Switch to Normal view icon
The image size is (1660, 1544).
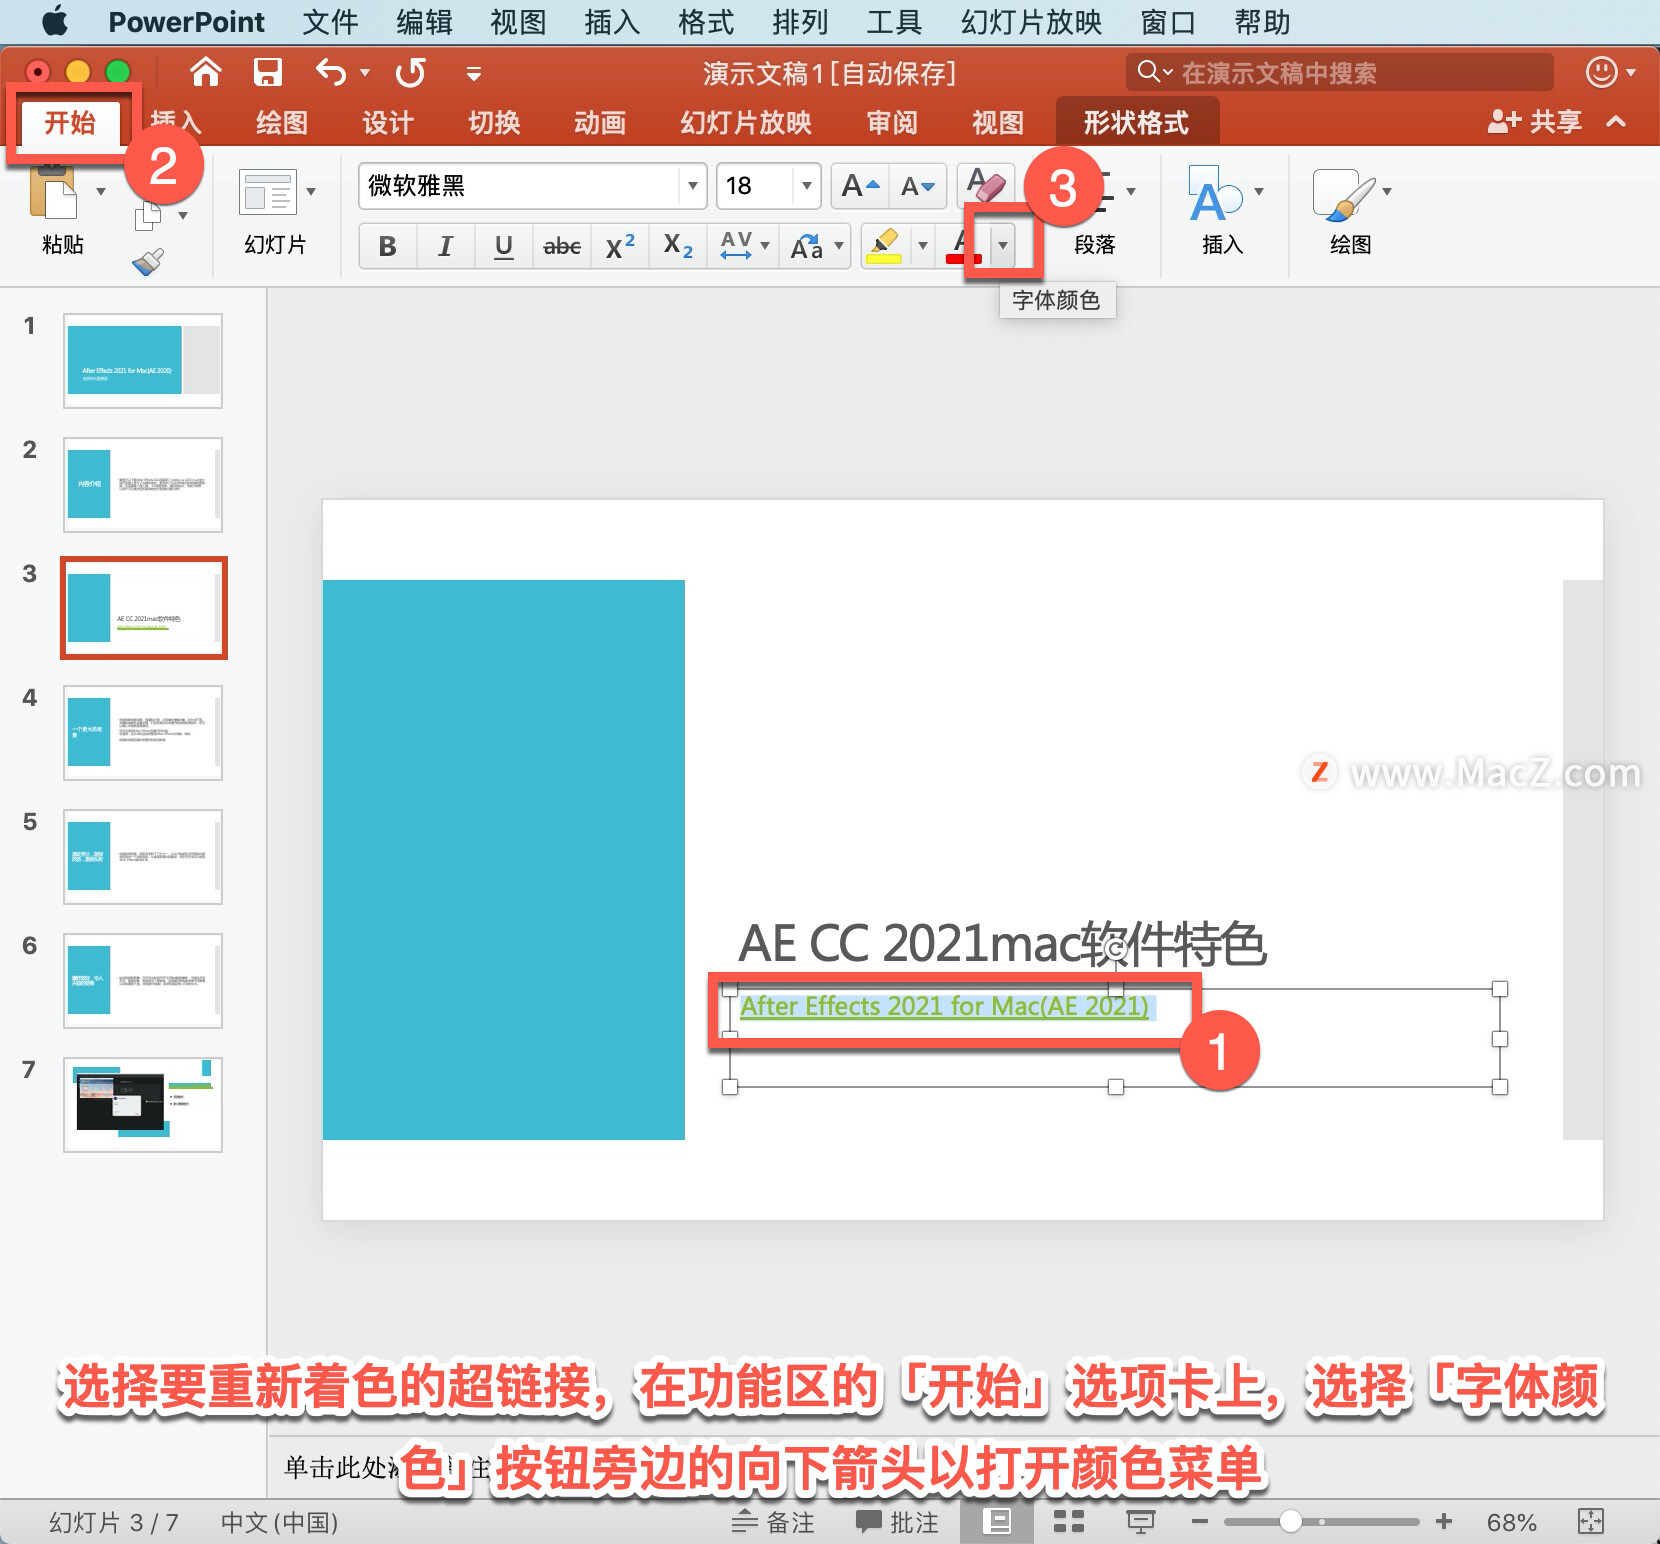[x=997, y=1522]
